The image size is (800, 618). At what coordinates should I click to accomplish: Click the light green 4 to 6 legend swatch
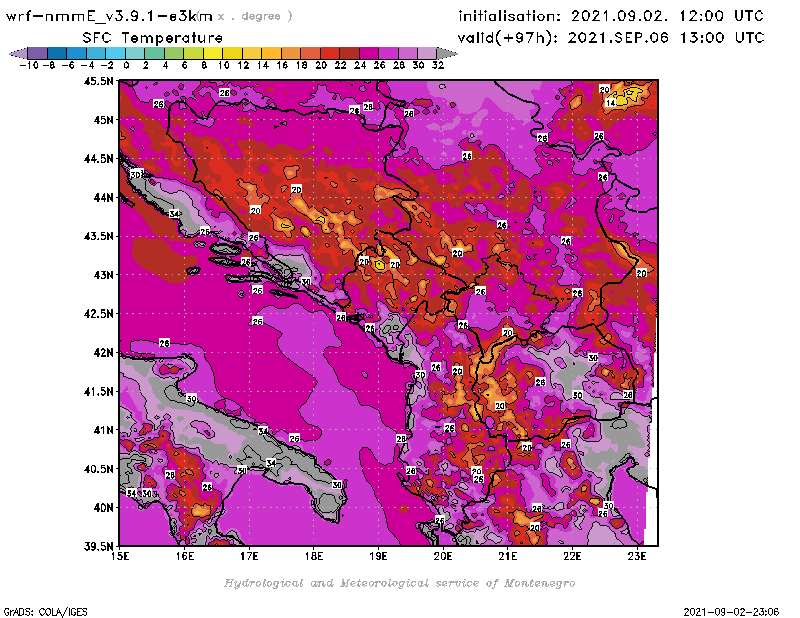tap(173, 53)
